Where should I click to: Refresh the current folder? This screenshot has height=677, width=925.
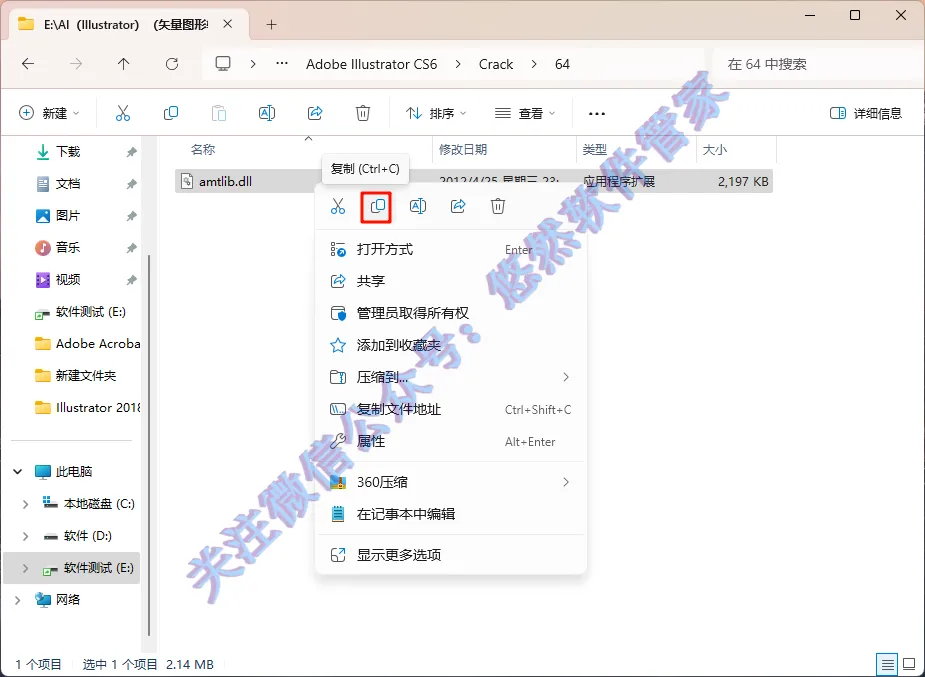172,64
